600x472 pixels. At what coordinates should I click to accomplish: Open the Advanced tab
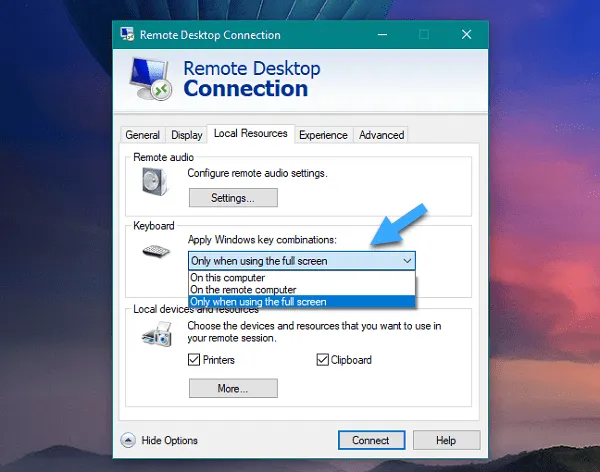point(381,135)
